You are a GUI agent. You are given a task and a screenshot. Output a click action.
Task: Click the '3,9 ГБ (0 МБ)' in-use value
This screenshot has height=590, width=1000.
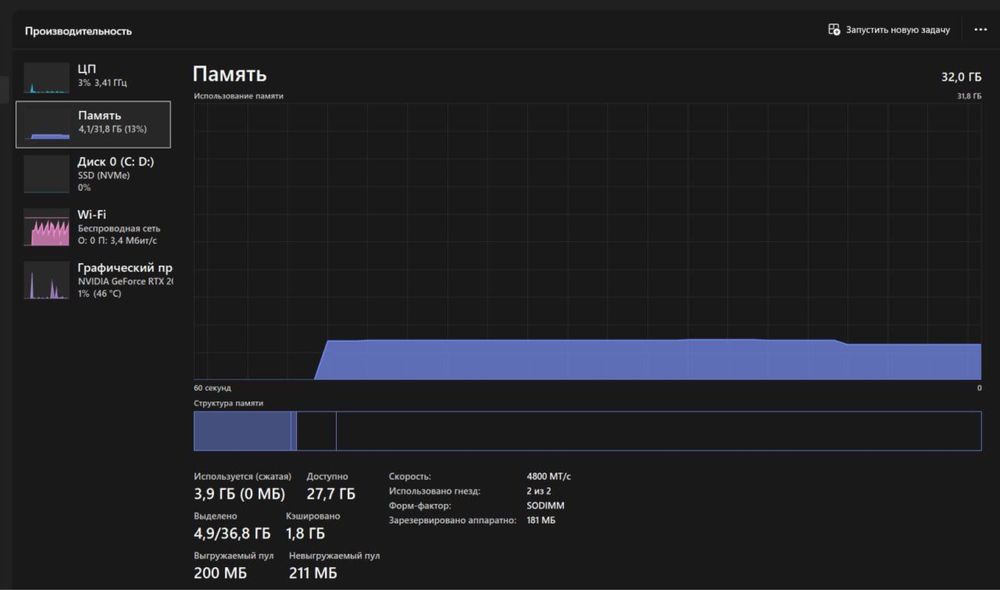point(239,494)
